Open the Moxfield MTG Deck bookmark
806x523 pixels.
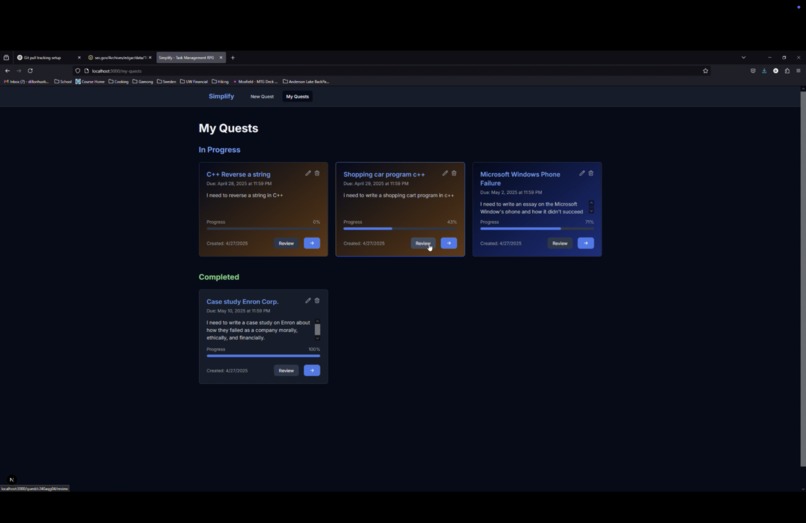(255, 81)
